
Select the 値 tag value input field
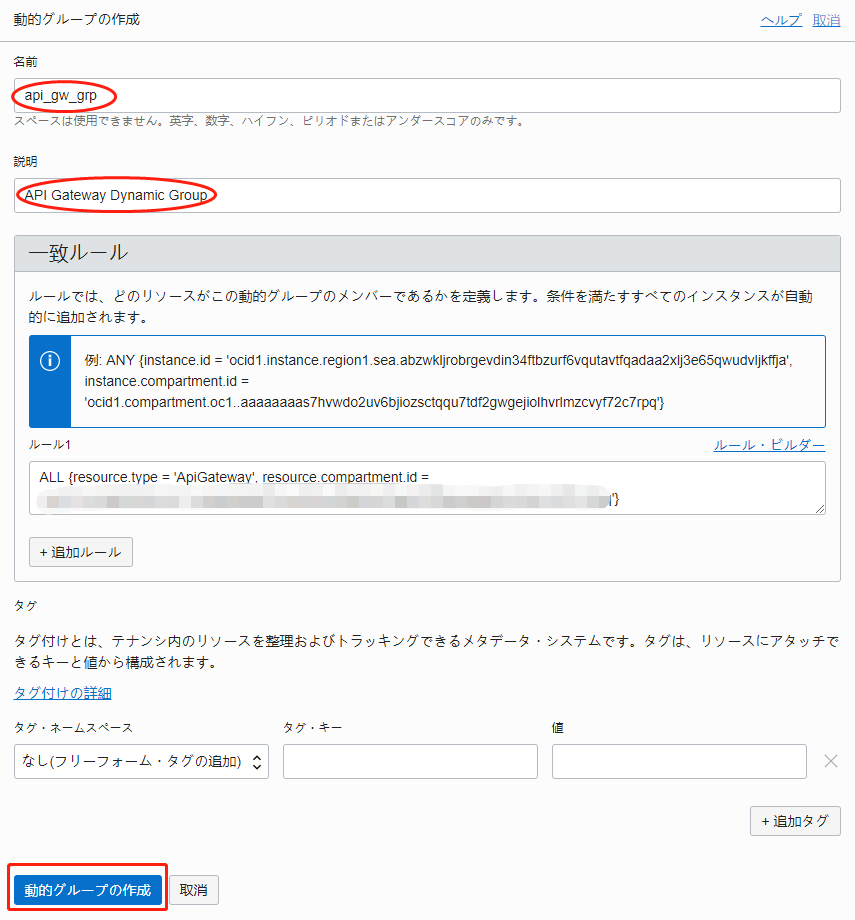679,762
